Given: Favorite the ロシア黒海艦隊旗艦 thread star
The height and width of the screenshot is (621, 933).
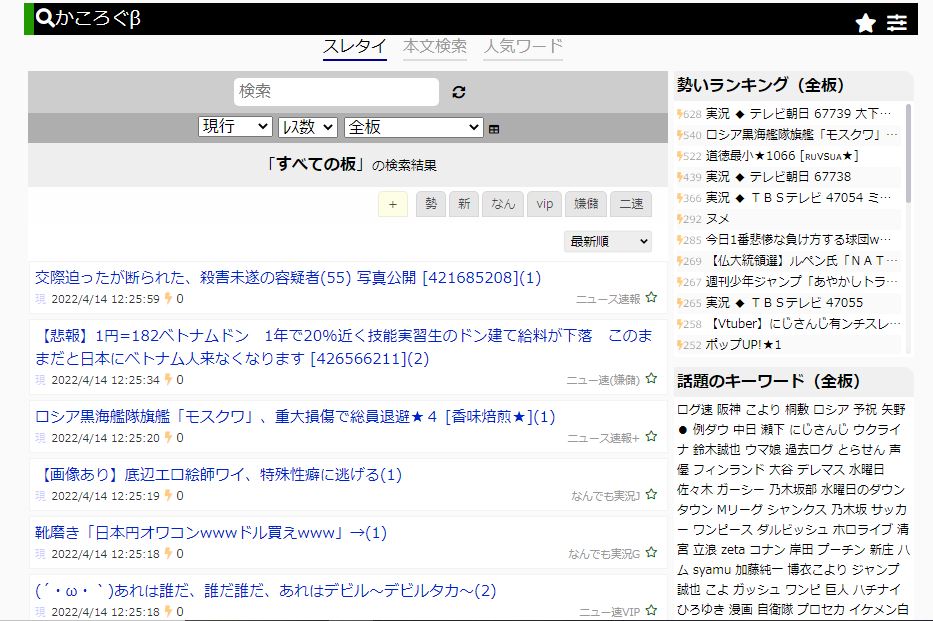Looking at the screenshot, I should pos(652,437).
